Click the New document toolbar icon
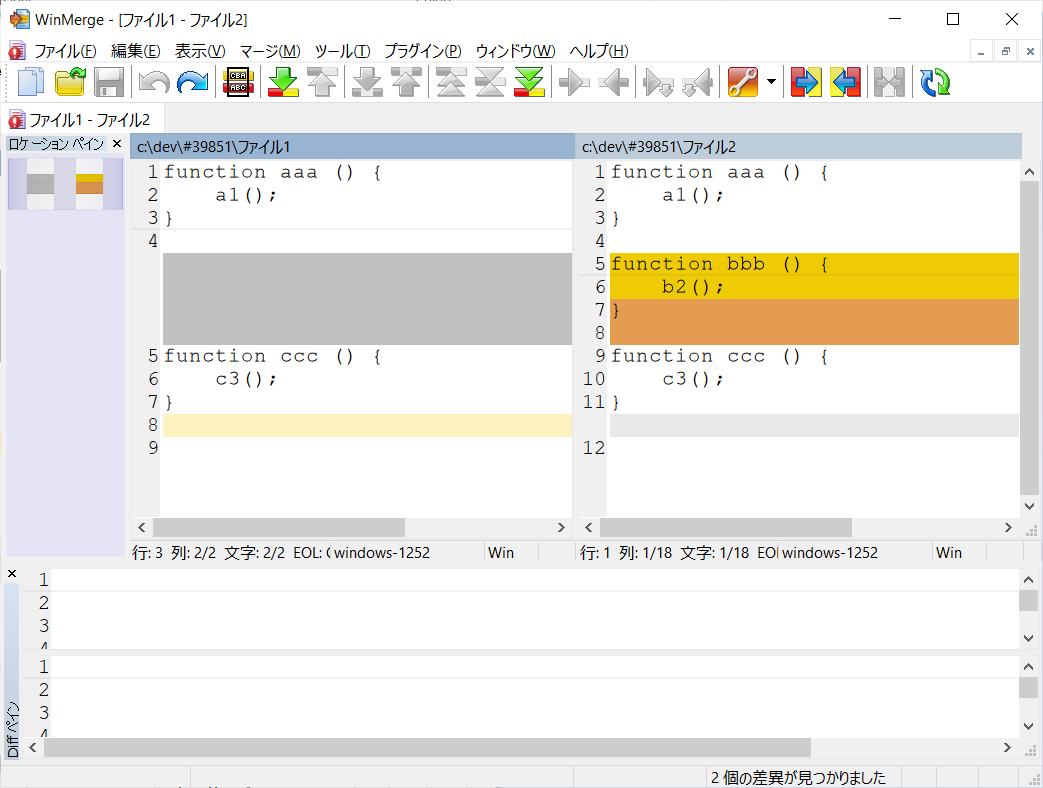Viewport: 1043px width, 788px height. click(31, 83)
